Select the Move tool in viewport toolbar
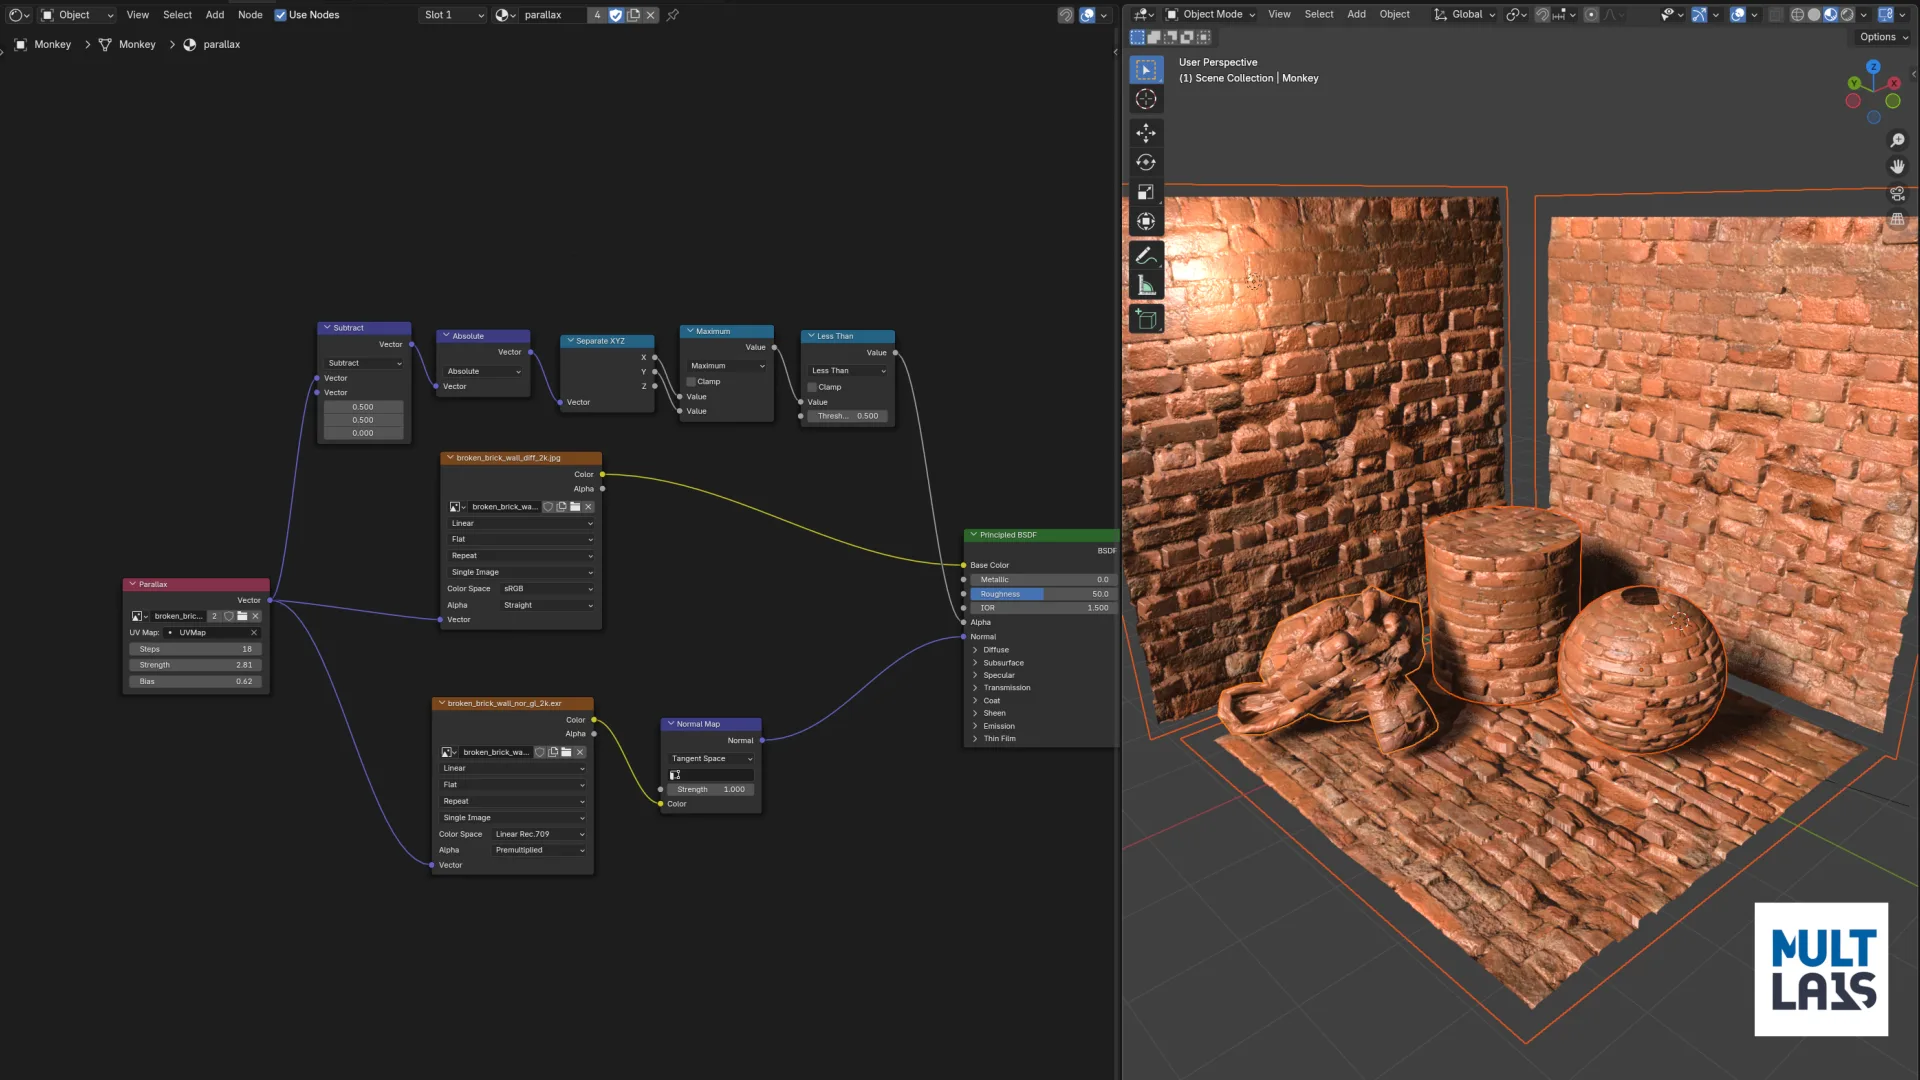The width and height of the screenshot is (1920, 1080). click(x=1146, y=132)
